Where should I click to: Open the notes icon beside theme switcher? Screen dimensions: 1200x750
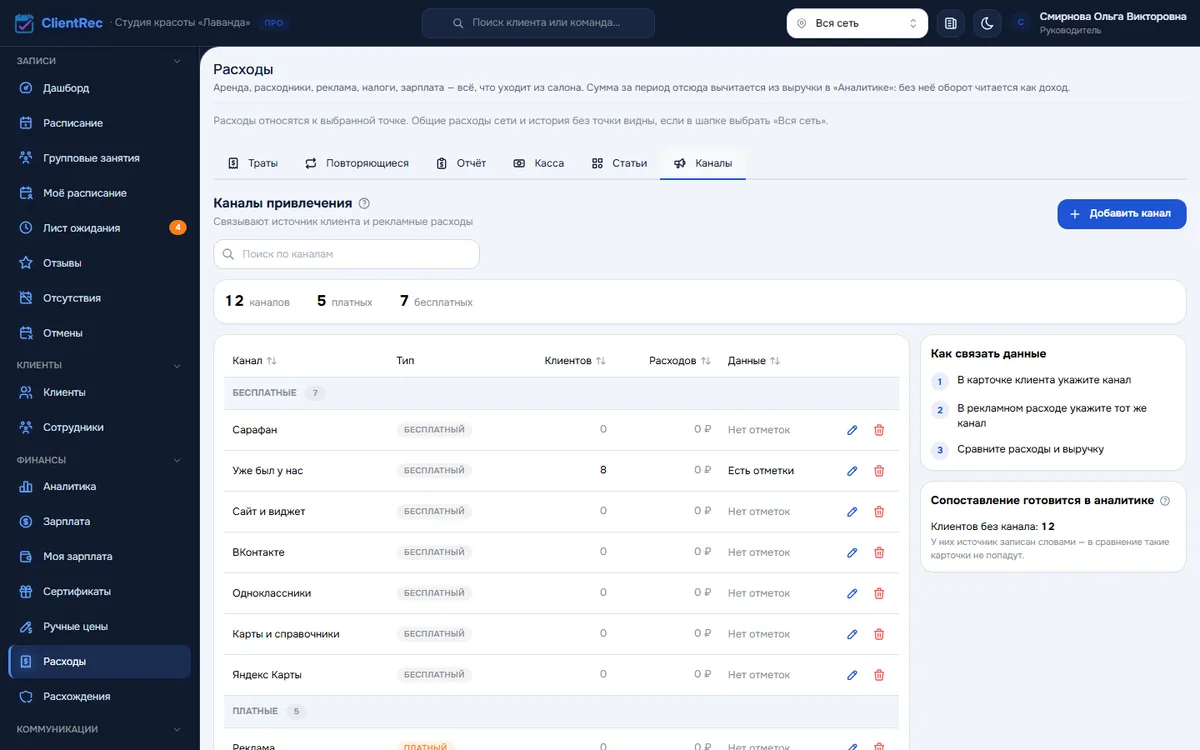(950, 23)
